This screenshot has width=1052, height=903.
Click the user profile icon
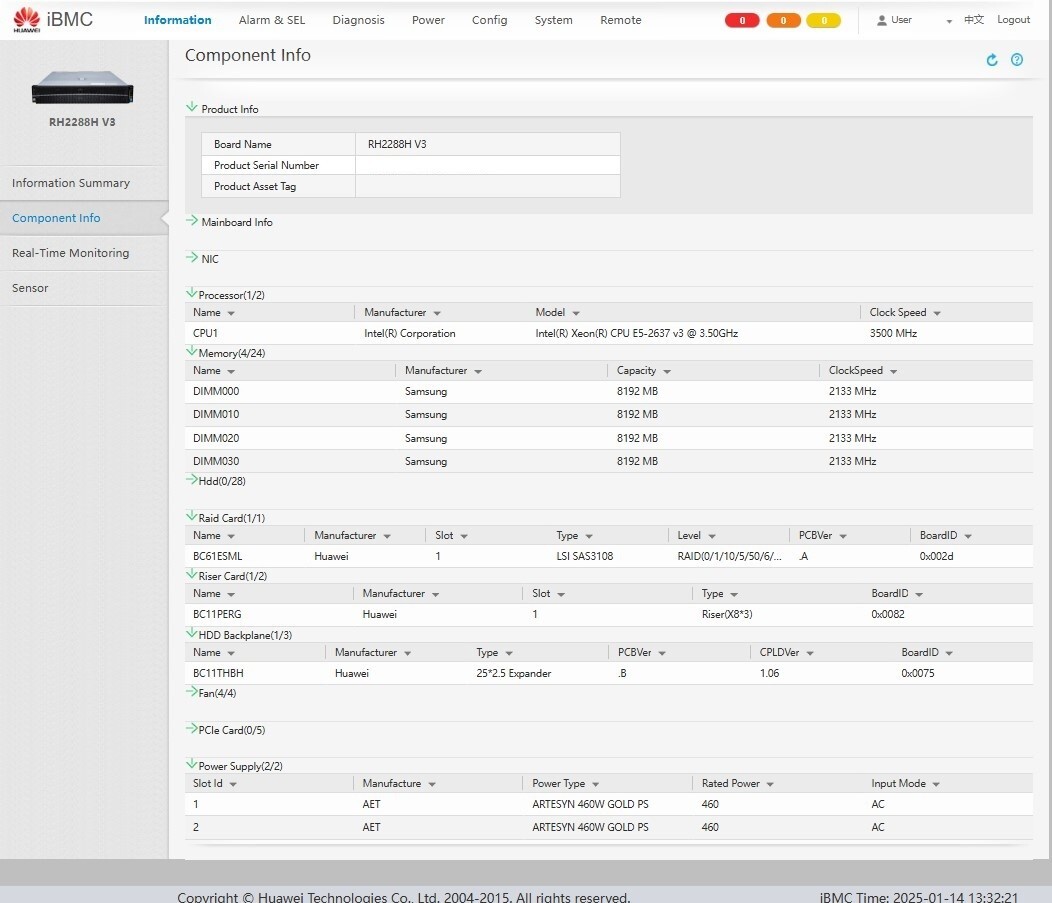882,20
